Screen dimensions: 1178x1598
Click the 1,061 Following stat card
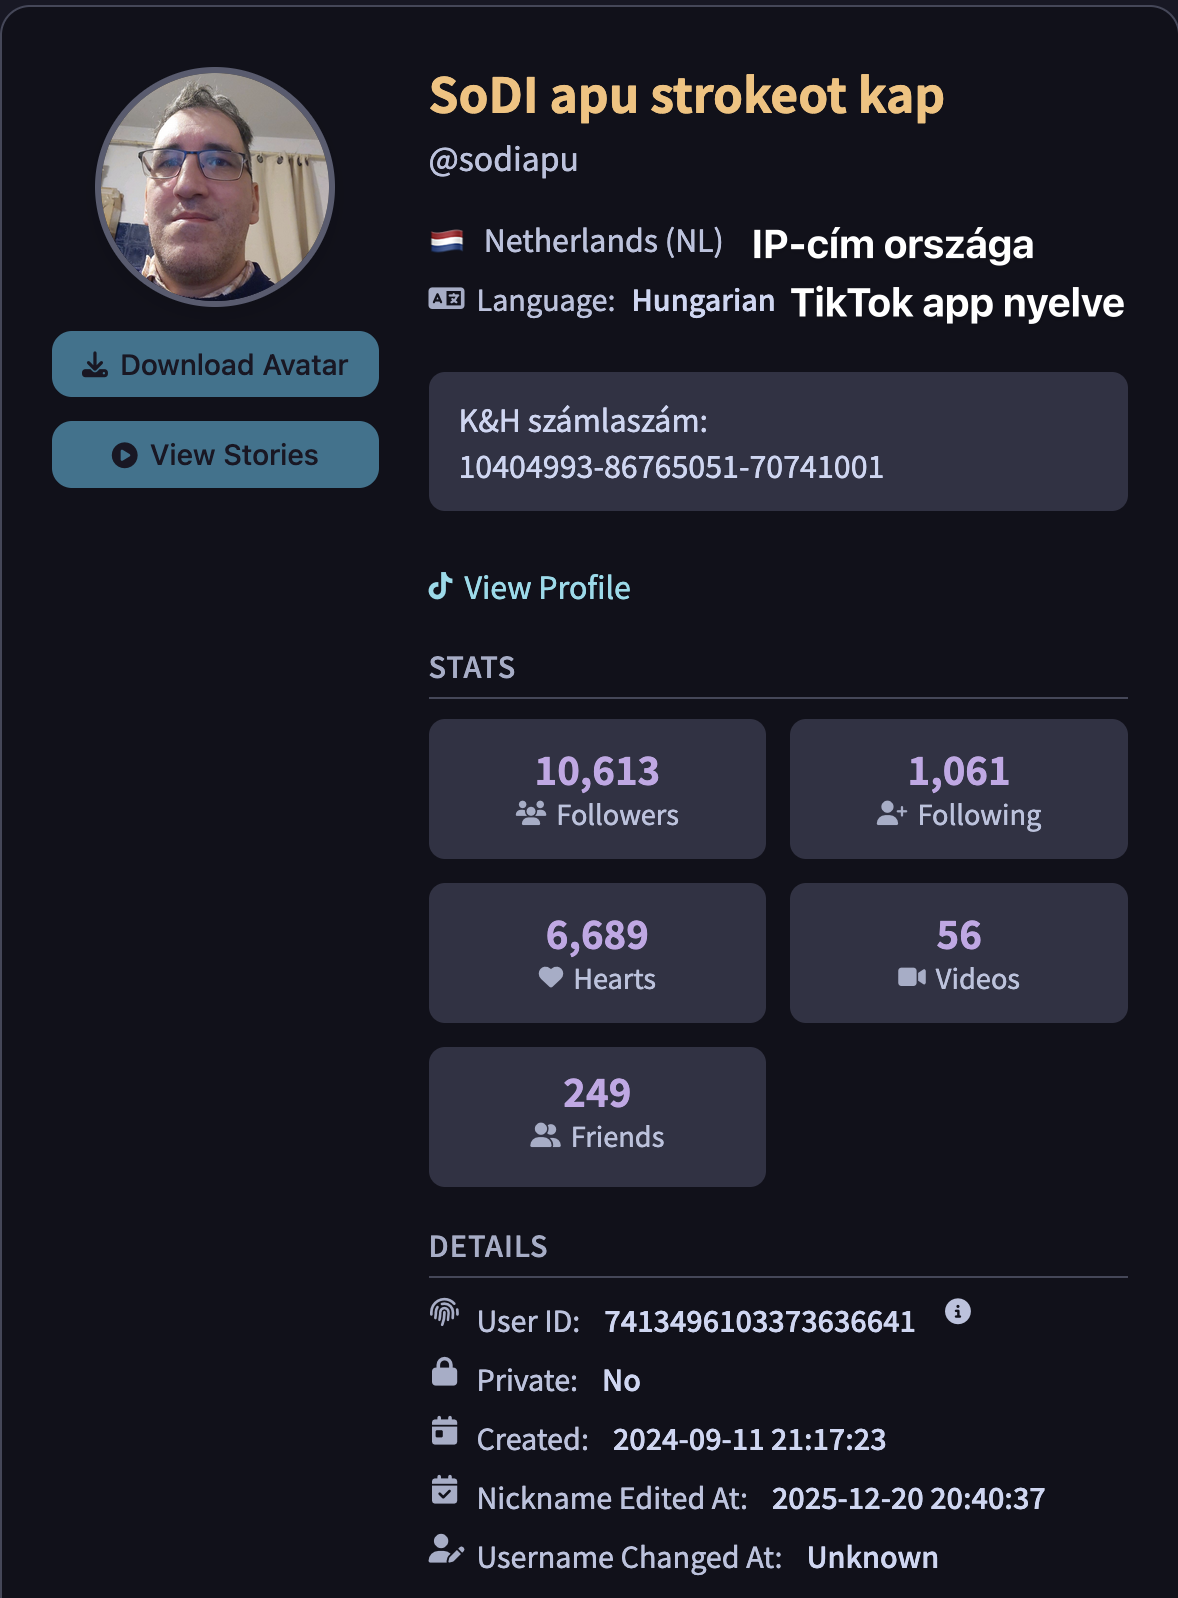(x=958, y=789)
